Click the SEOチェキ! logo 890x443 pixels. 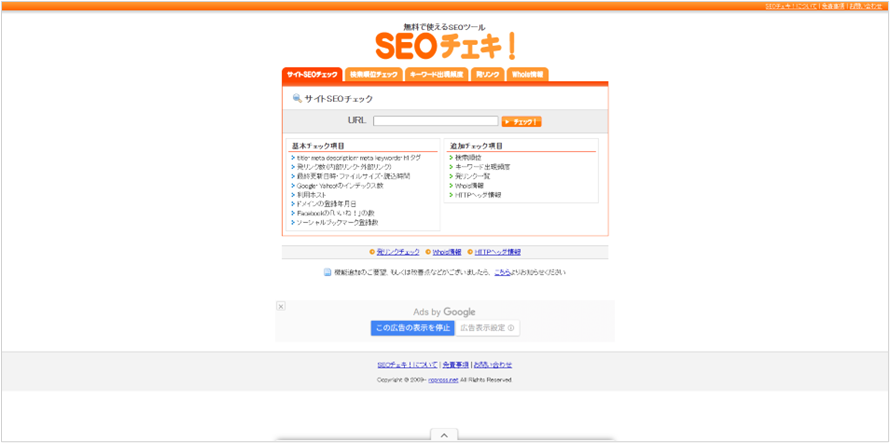click(x=446, y=47)
